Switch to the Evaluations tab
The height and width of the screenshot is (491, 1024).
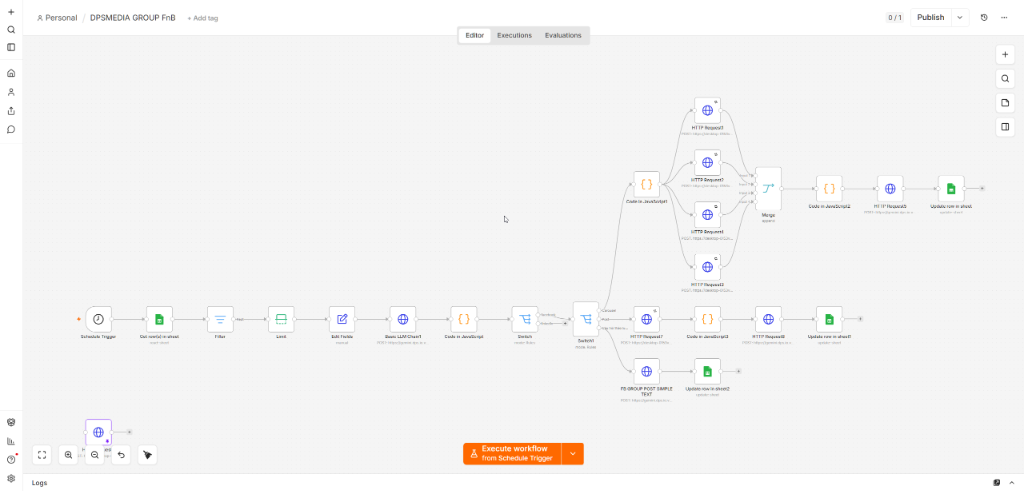[563, 35]
